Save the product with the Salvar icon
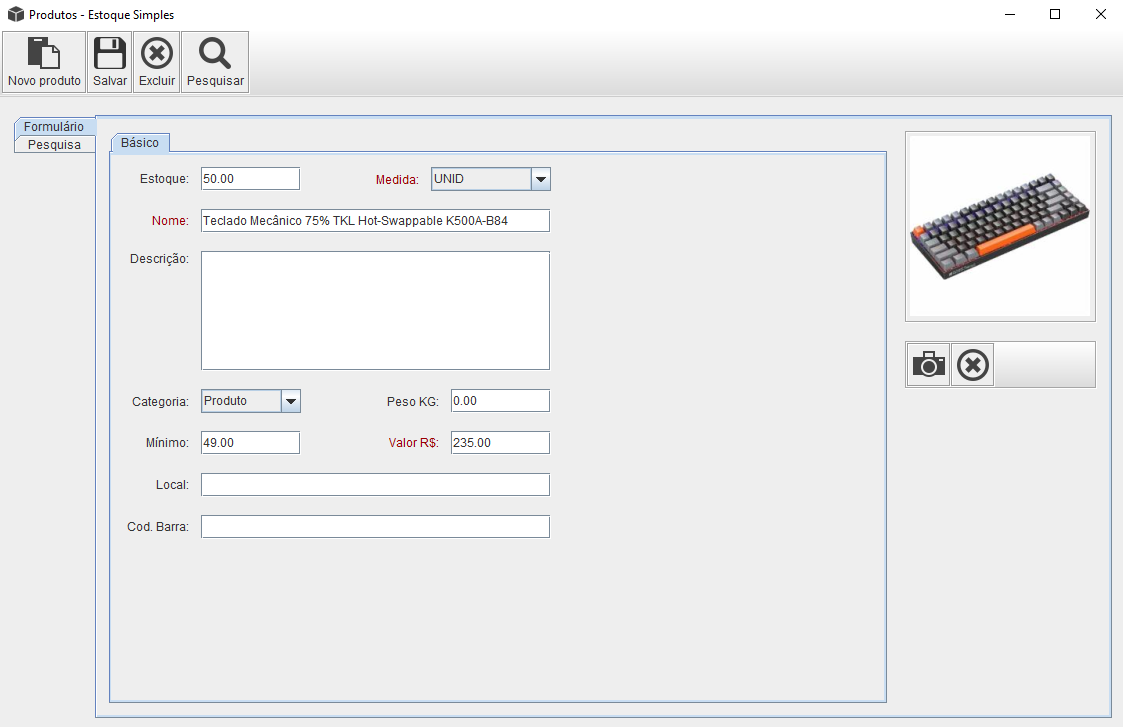Image resolution: width=1123 pixels, height=727 pixels. point(110,54)
